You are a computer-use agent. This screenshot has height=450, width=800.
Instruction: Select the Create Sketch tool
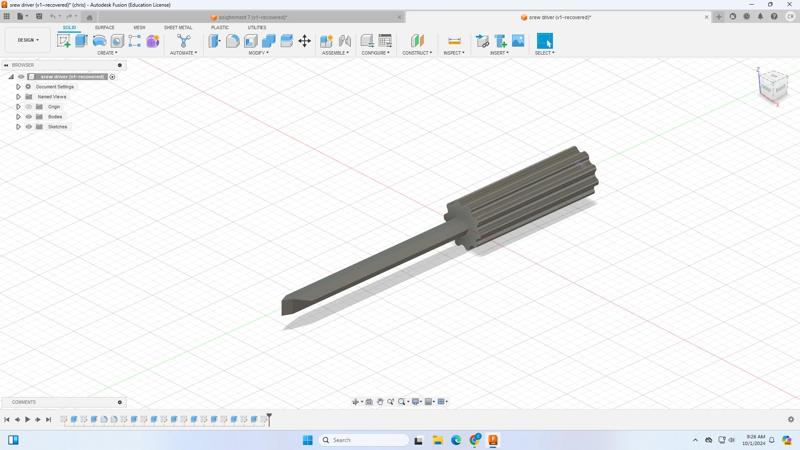click(64, 41)
